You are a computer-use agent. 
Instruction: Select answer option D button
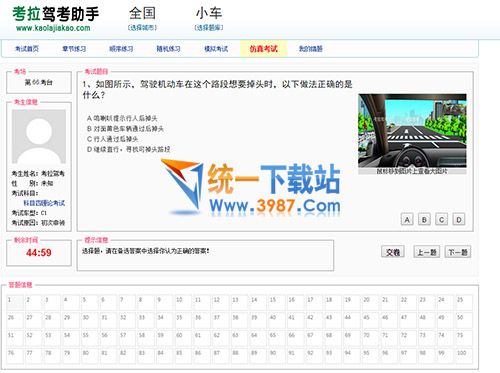point(459,220)
